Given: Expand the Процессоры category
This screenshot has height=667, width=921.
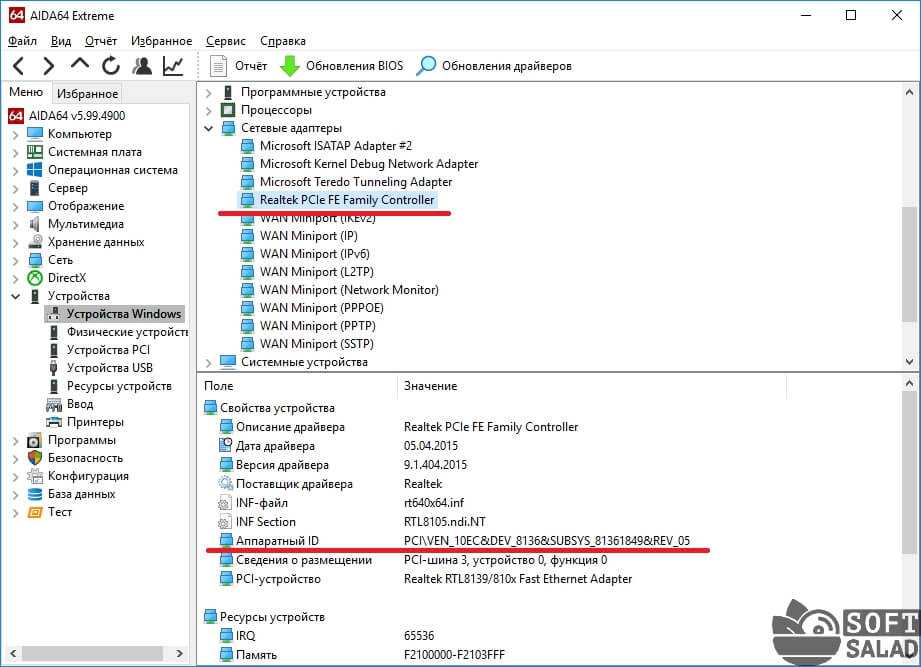Looking at the screenshot, I should [x=209, y=110].
